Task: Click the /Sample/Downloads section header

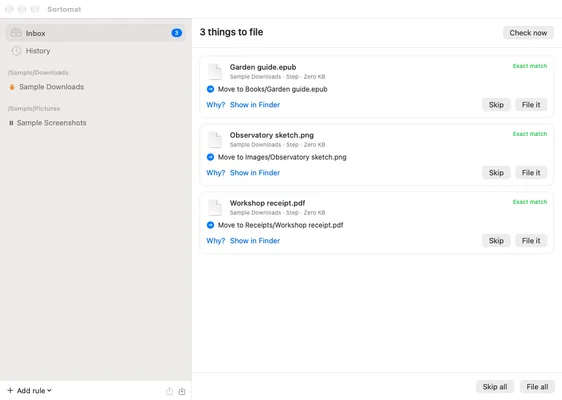Action: point(38,72)
